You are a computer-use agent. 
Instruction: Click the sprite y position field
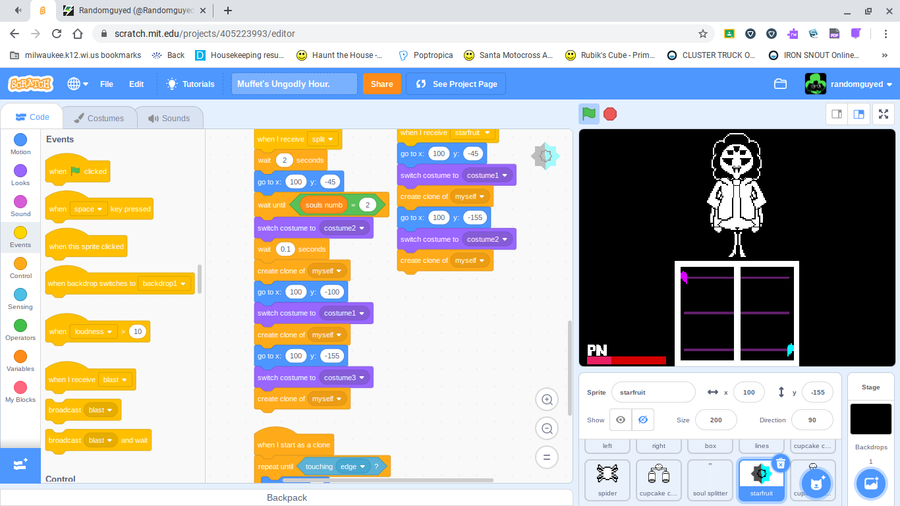(817, 392)
